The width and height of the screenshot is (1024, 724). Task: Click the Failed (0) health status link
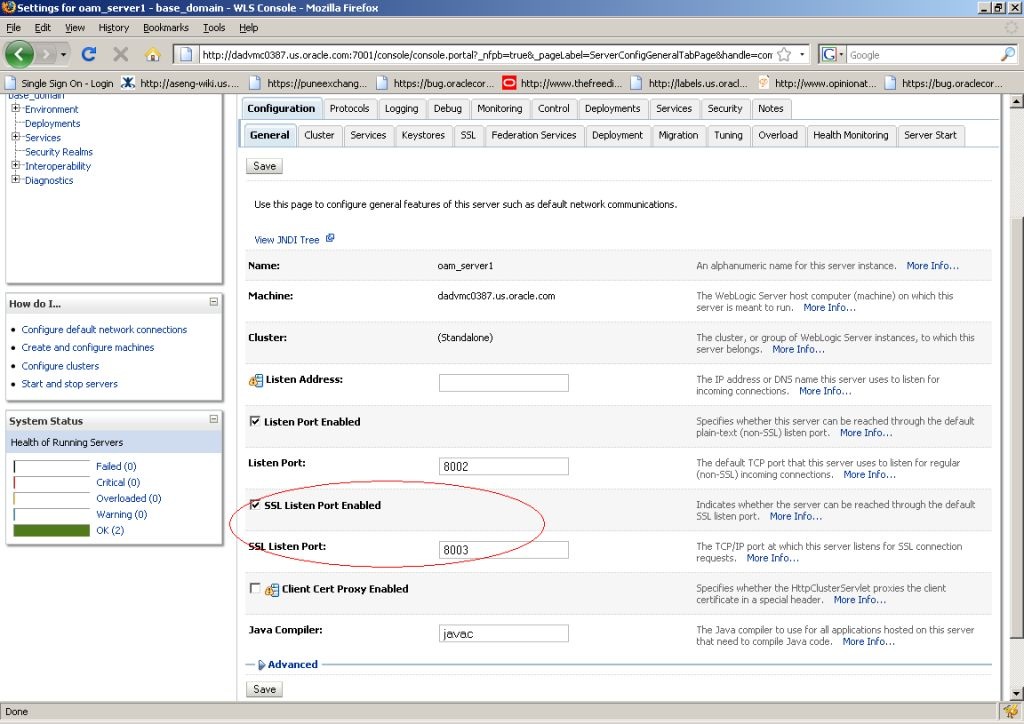116,466
